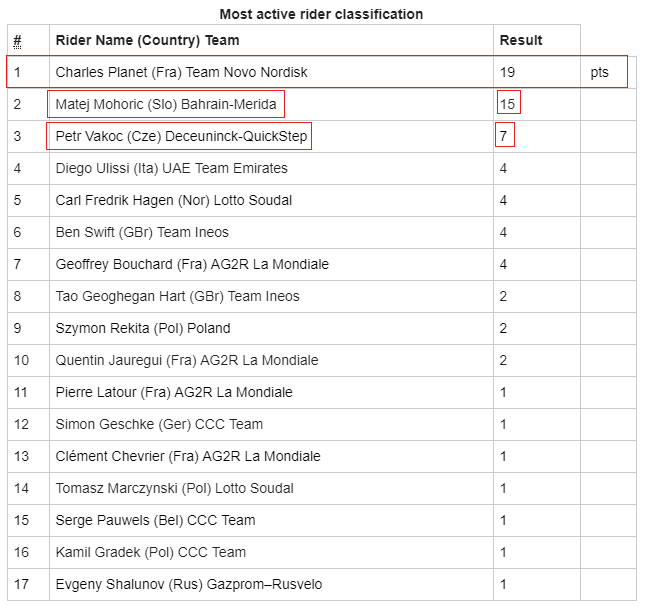
Task: Click rank number 1 beside Charles Planet
Action: click(x=17, y=72)
